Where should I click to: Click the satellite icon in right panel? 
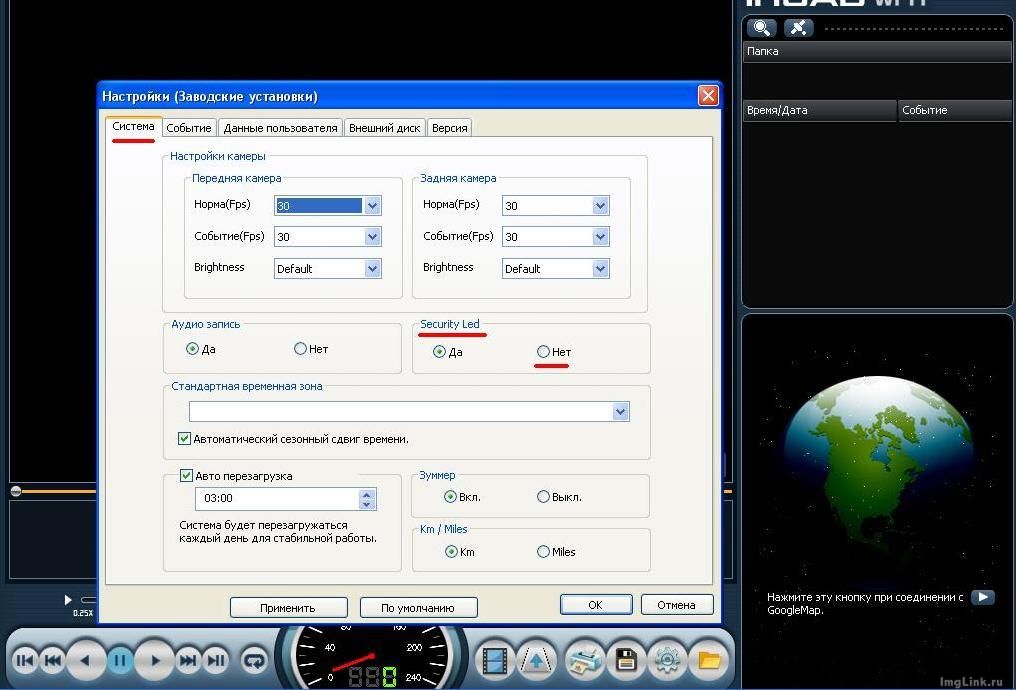[x=799, y=28]
